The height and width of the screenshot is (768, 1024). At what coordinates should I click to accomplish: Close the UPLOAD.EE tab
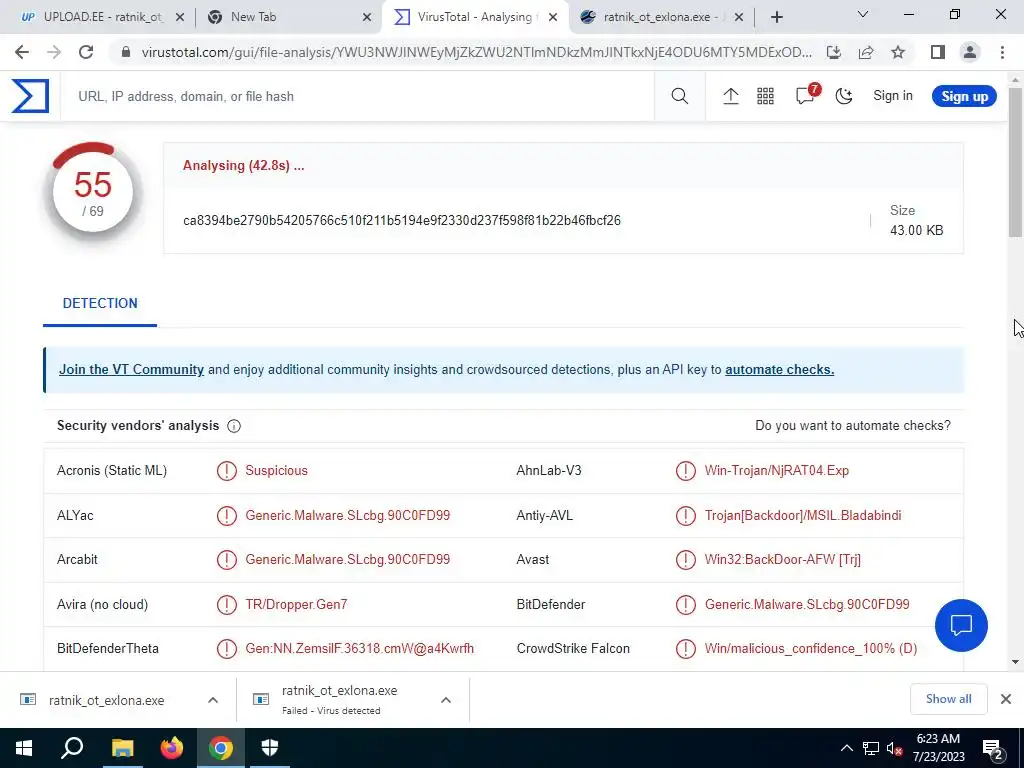pos(180,18)
